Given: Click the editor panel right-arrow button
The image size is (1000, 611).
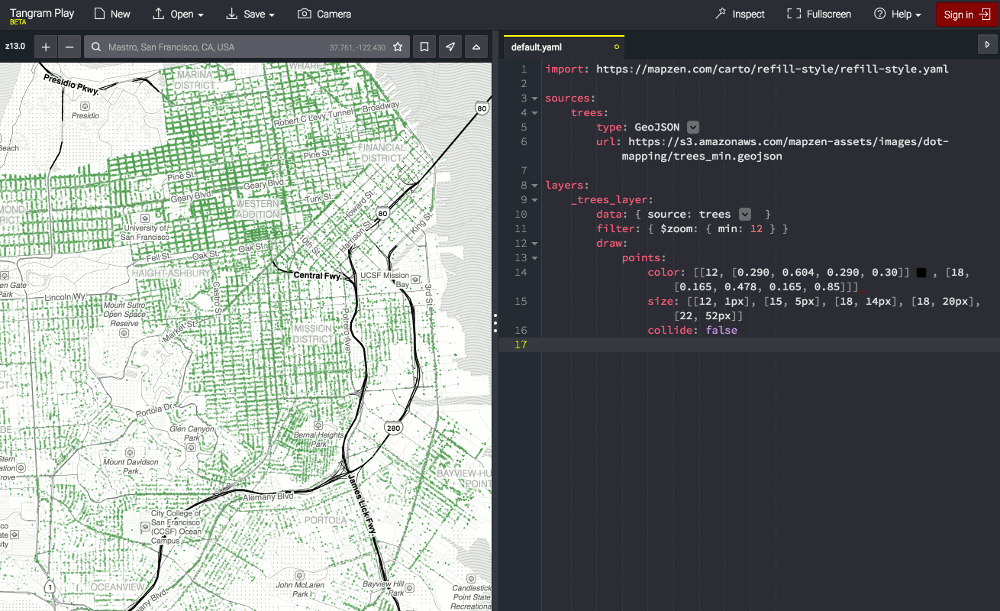Looking at the screenshot, I should (987, 45).
